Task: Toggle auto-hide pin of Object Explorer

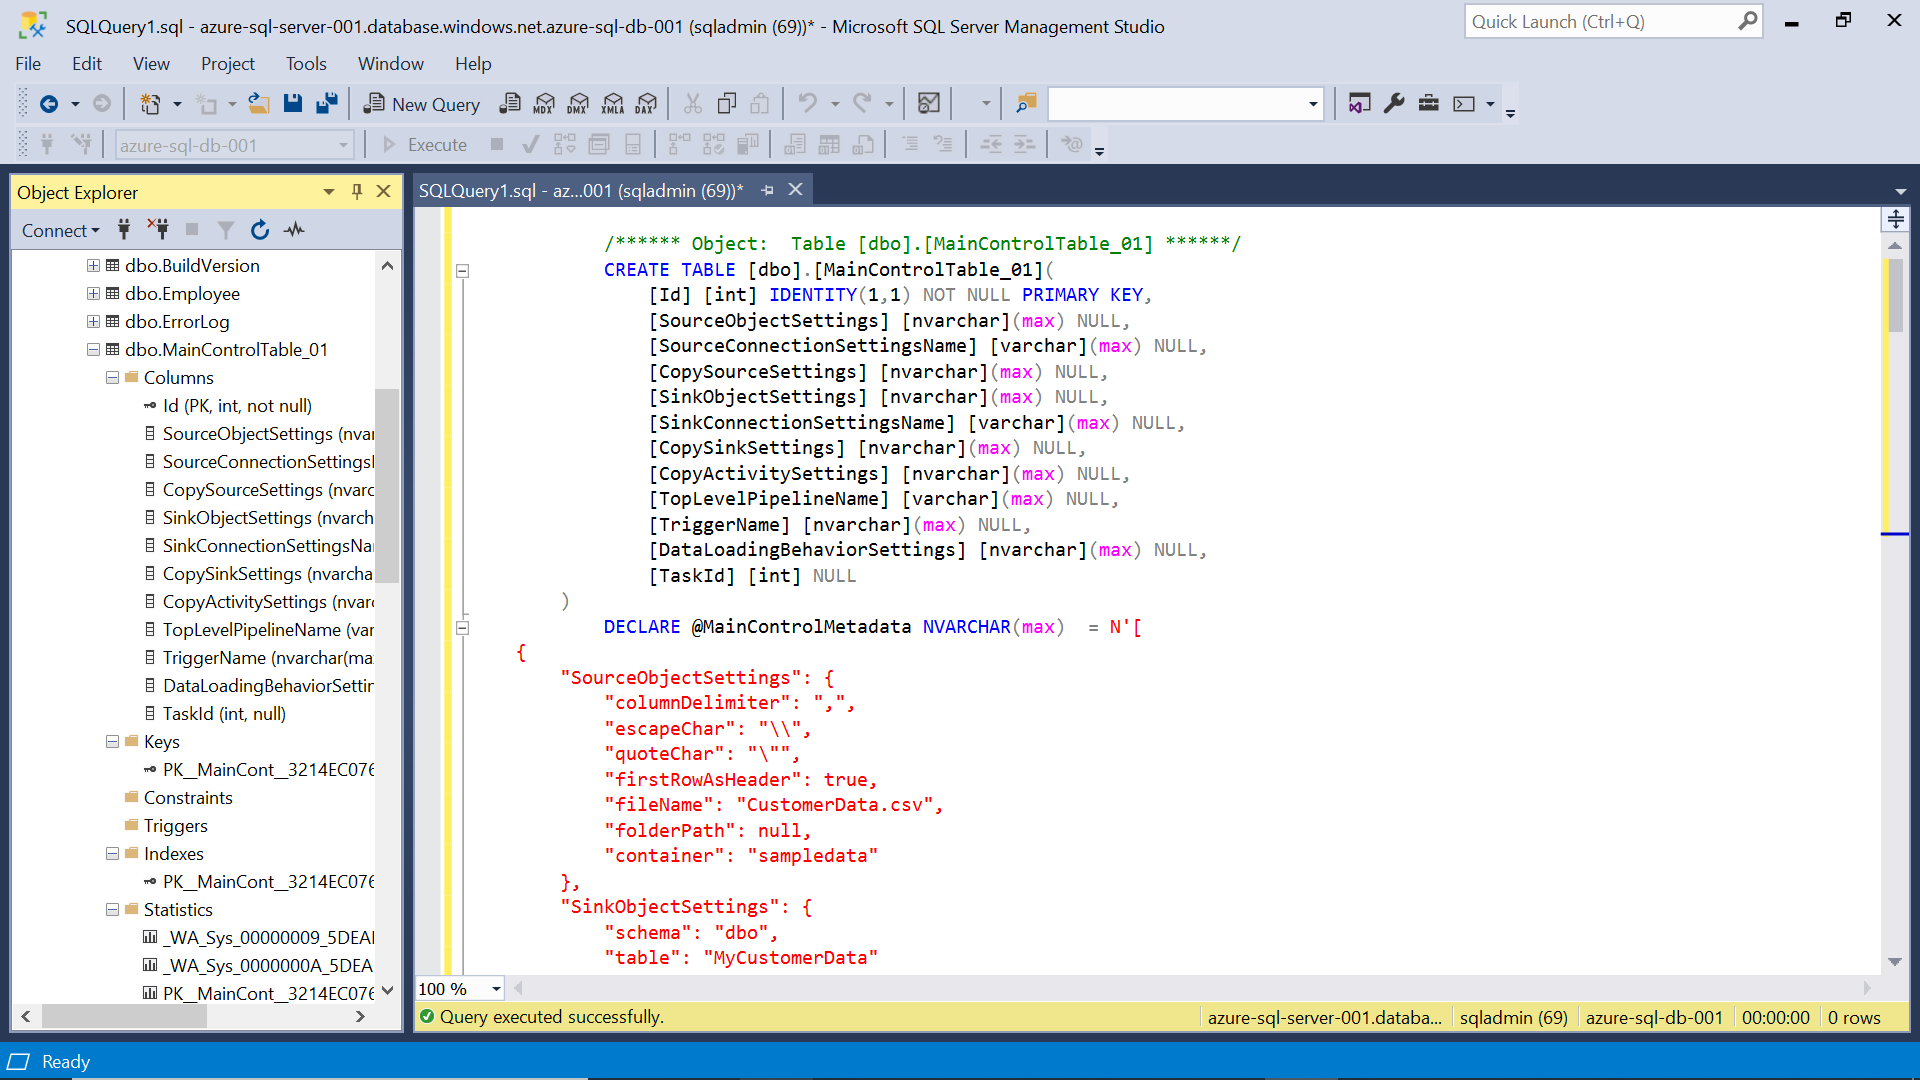Action: 357,192
